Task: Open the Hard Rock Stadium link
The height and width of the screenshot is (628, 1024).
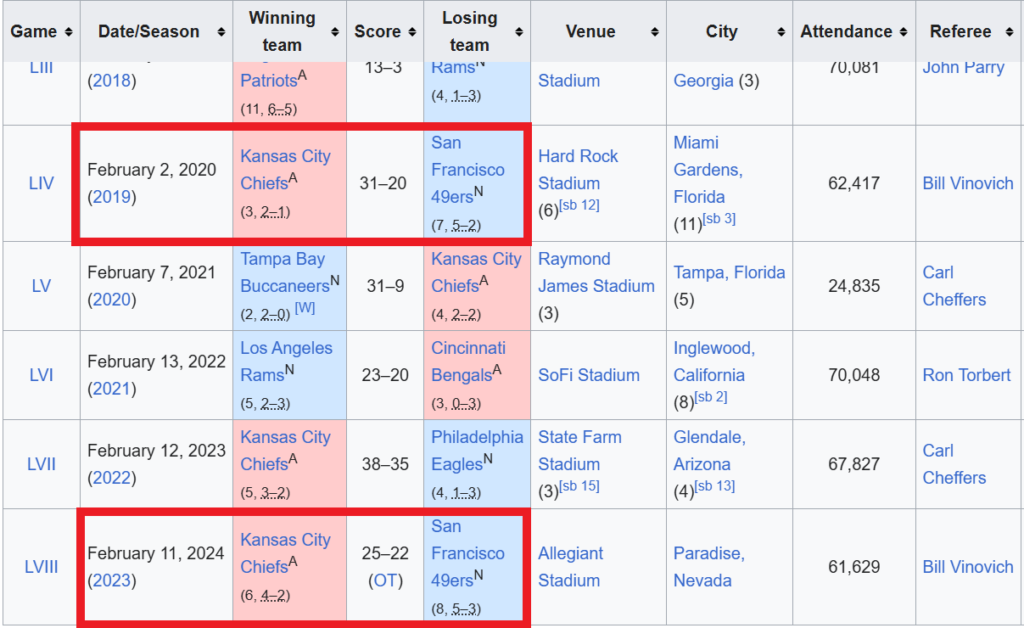Action: (578, 170)
